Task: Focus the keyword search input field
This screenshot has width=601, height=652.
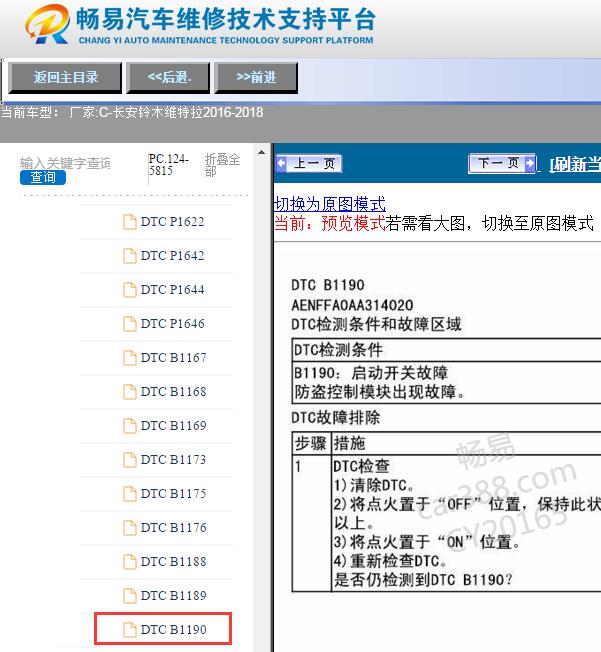Action: 65,163
